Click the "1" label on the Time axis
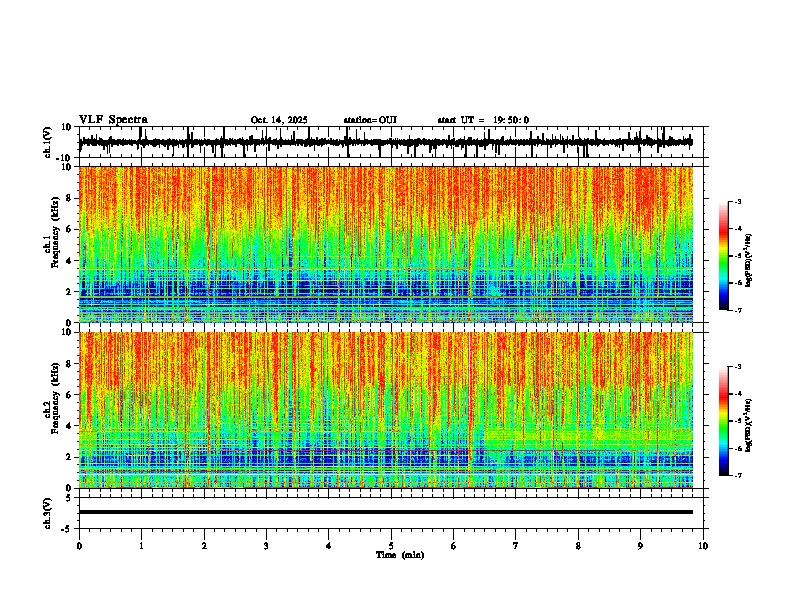Screen dimensions: 792x612 click(x=141, y=546)
